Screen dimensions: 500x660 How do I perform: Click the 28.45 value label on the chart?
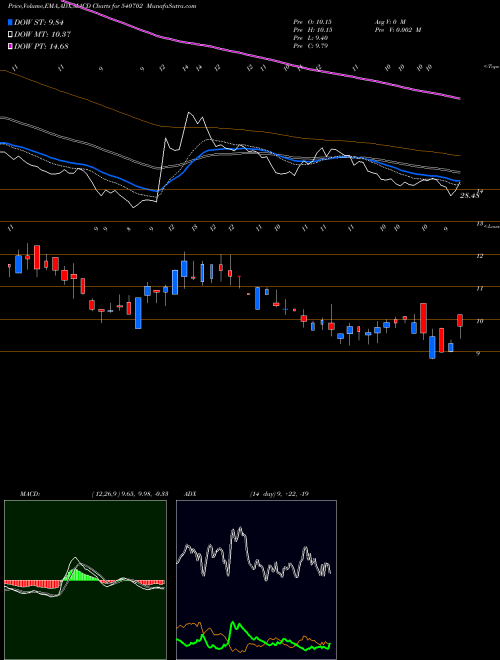click(470, 195)
